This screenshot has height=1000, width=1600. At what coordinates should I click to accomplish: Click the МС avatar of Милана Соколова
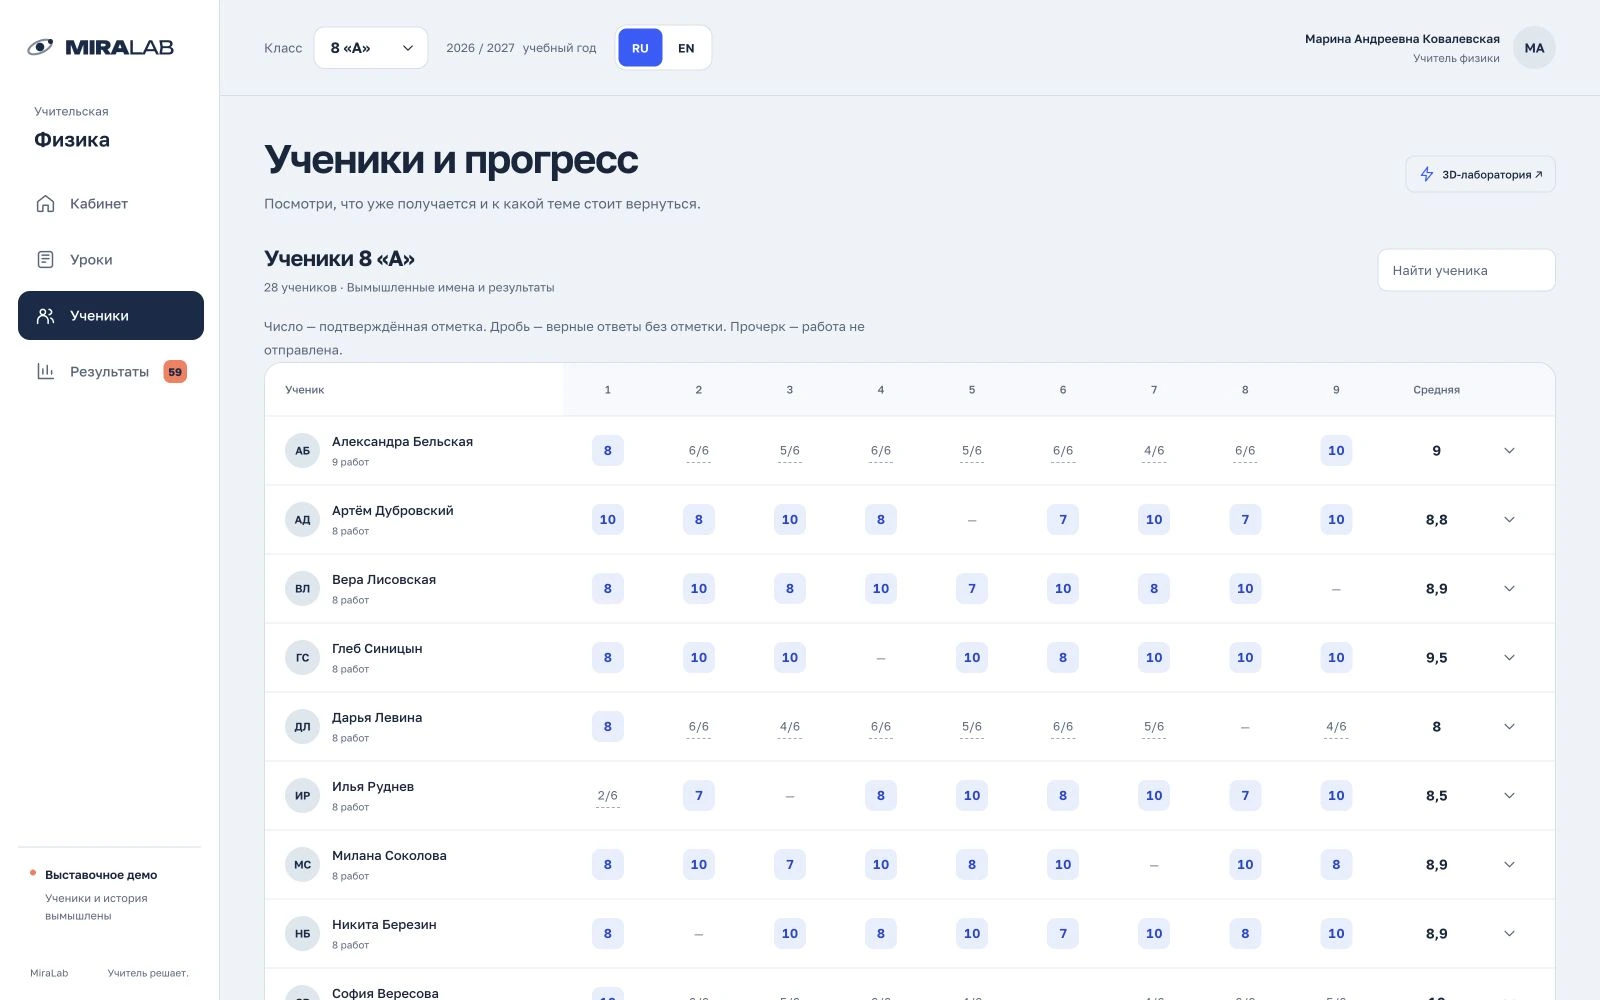pyautogui.click(x=302, y=865)
